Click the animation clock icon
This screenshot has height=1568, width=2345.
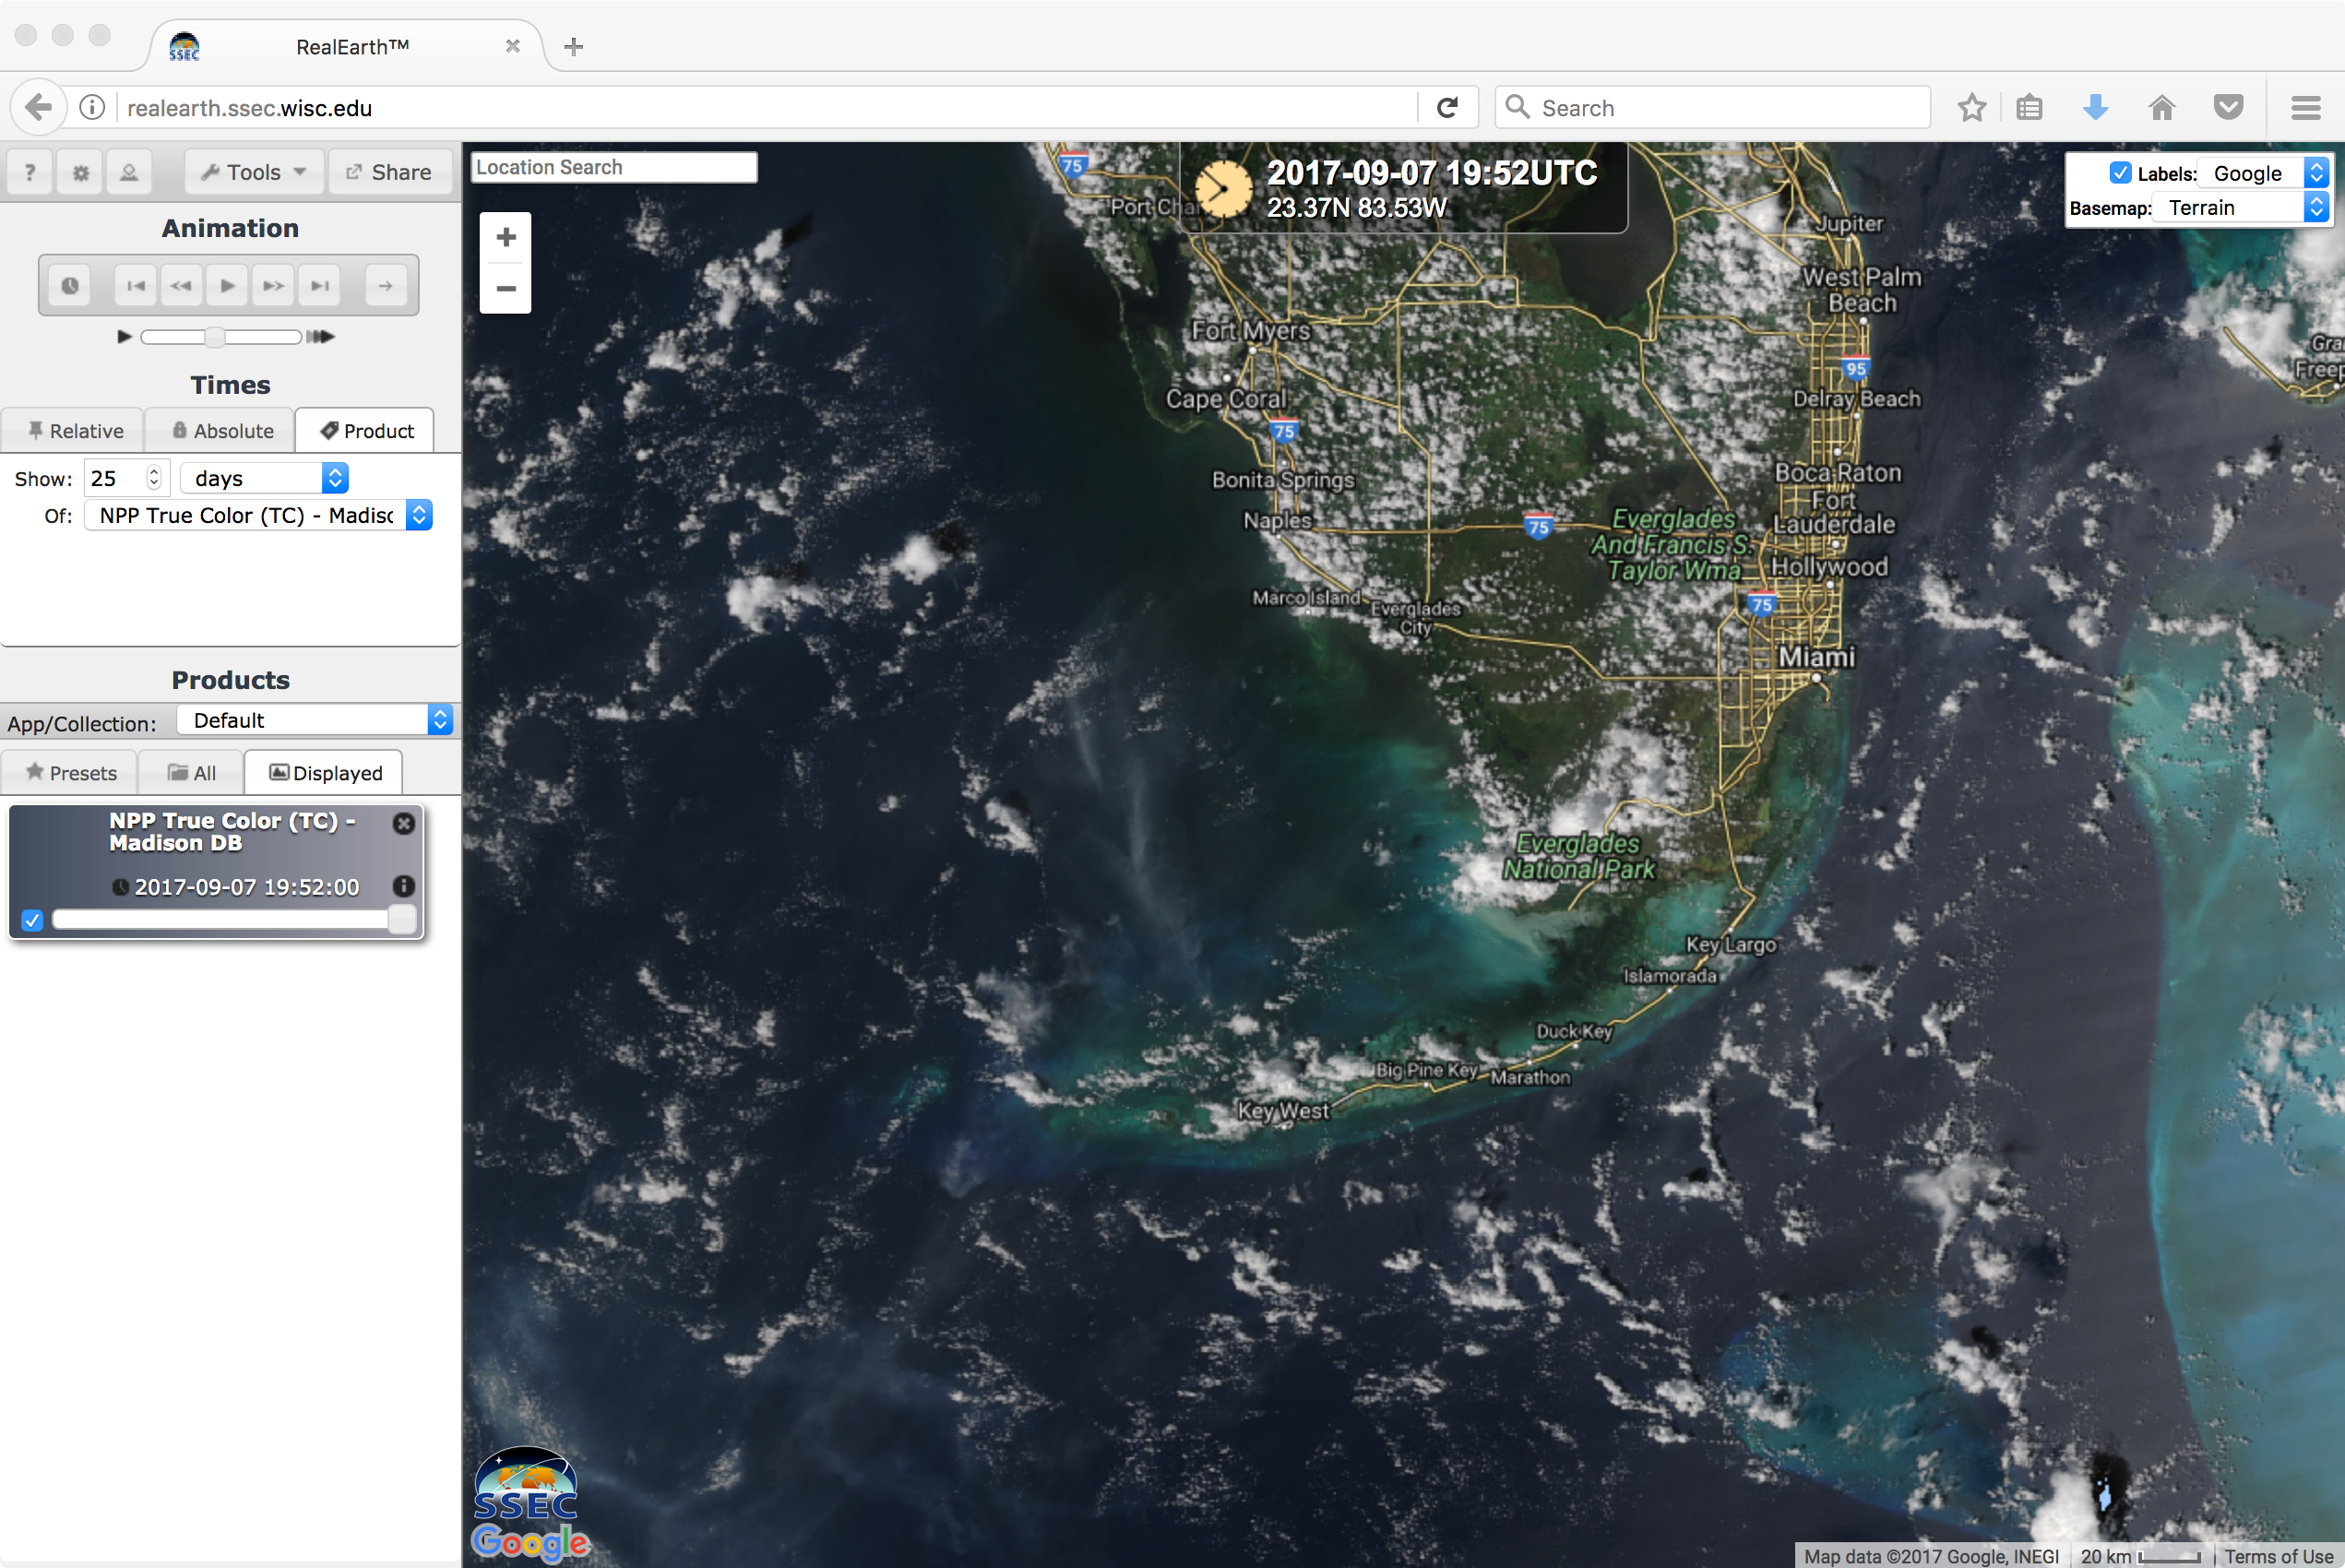pyautogui.click(x=70, y=286)
